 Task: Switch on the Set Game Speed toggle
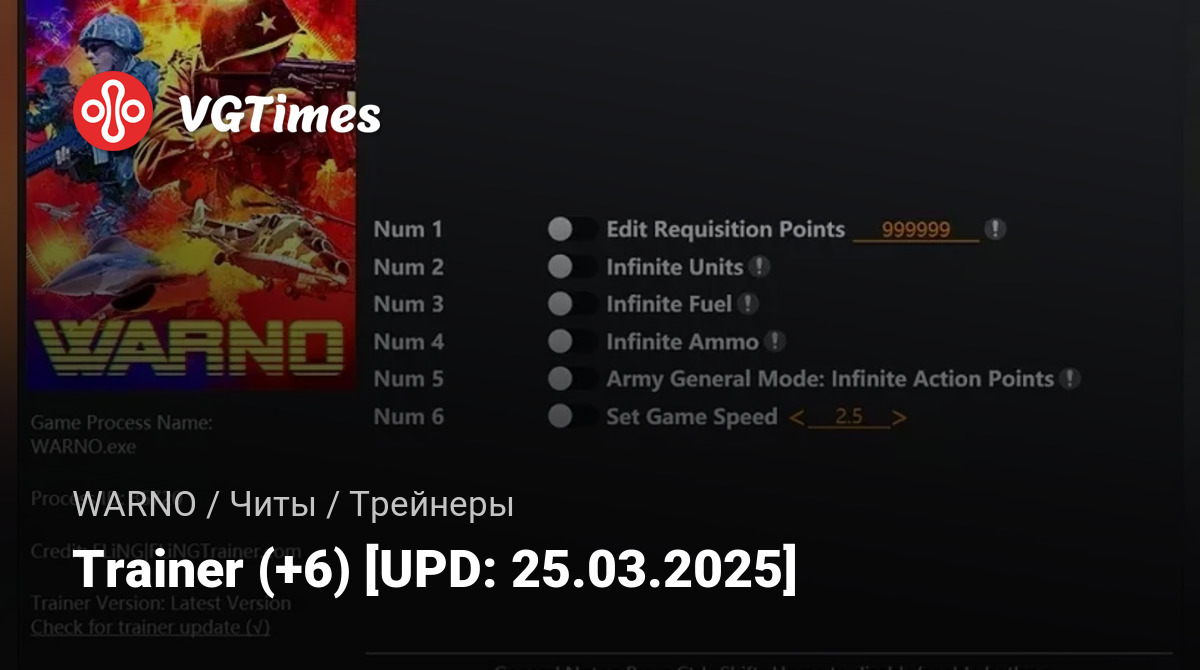pos(573,417)
